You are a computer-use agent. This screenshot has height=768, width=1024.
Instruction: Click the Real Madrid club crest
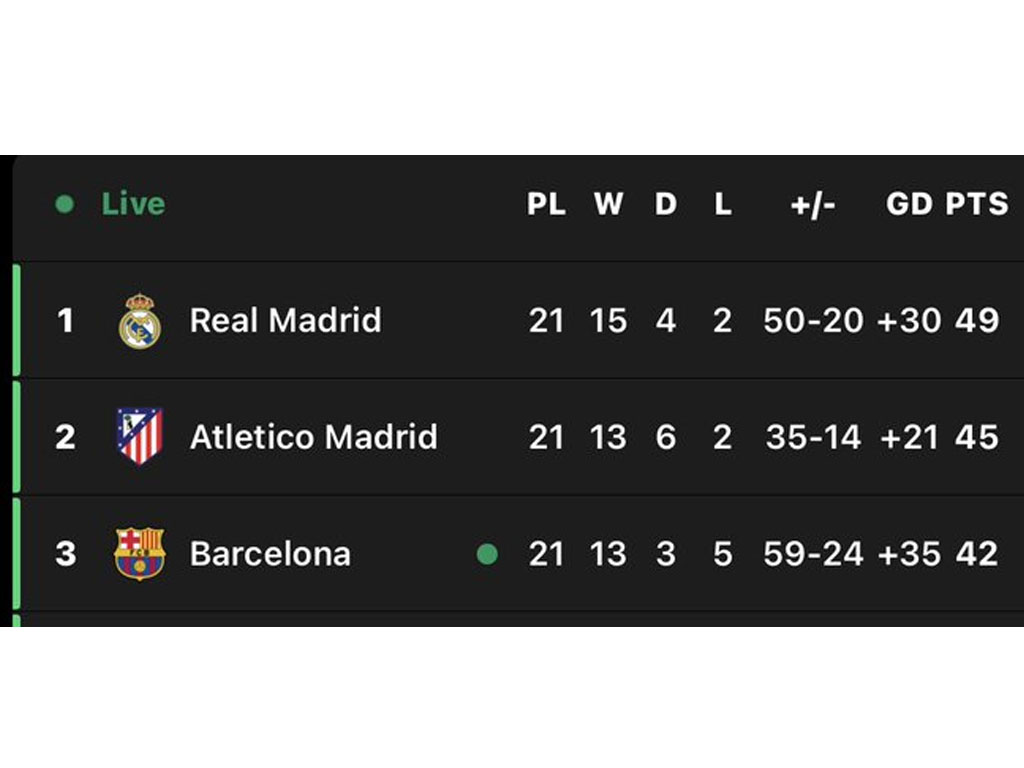(139, 321)
